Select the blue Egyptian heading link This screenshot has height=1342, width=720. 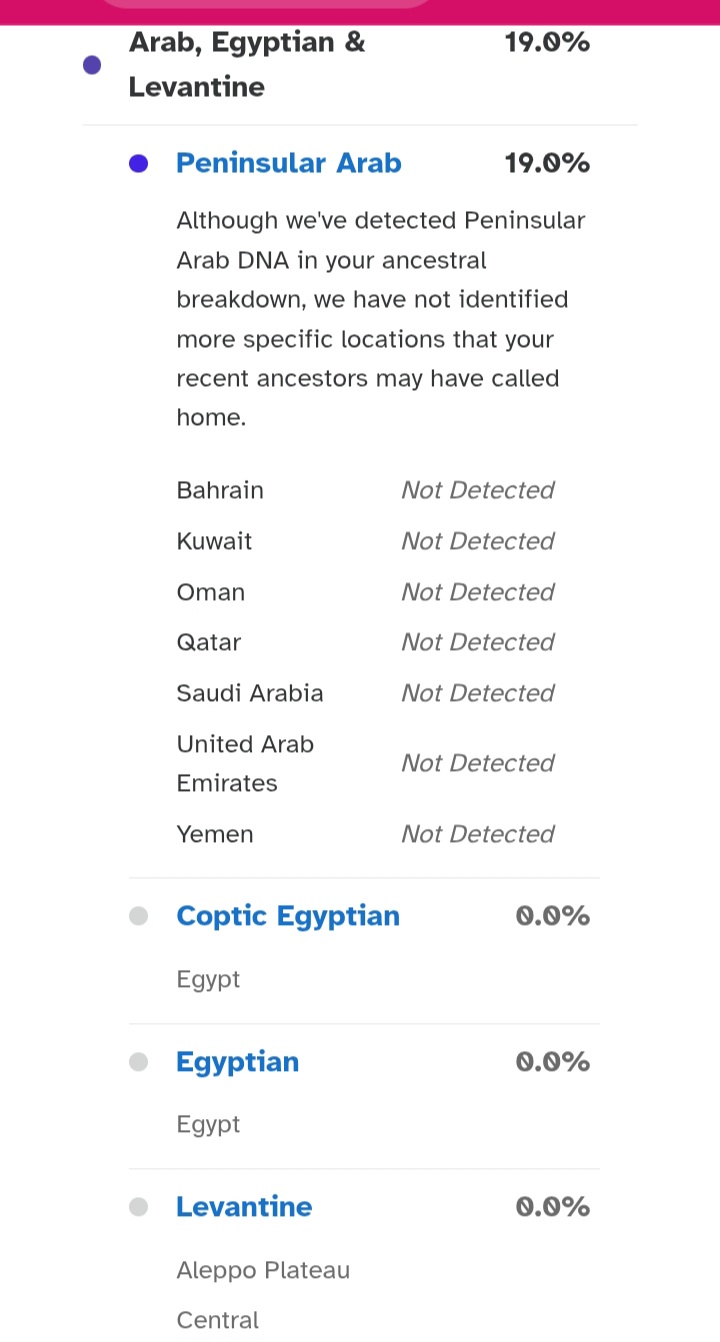(x=238, y=1062)
